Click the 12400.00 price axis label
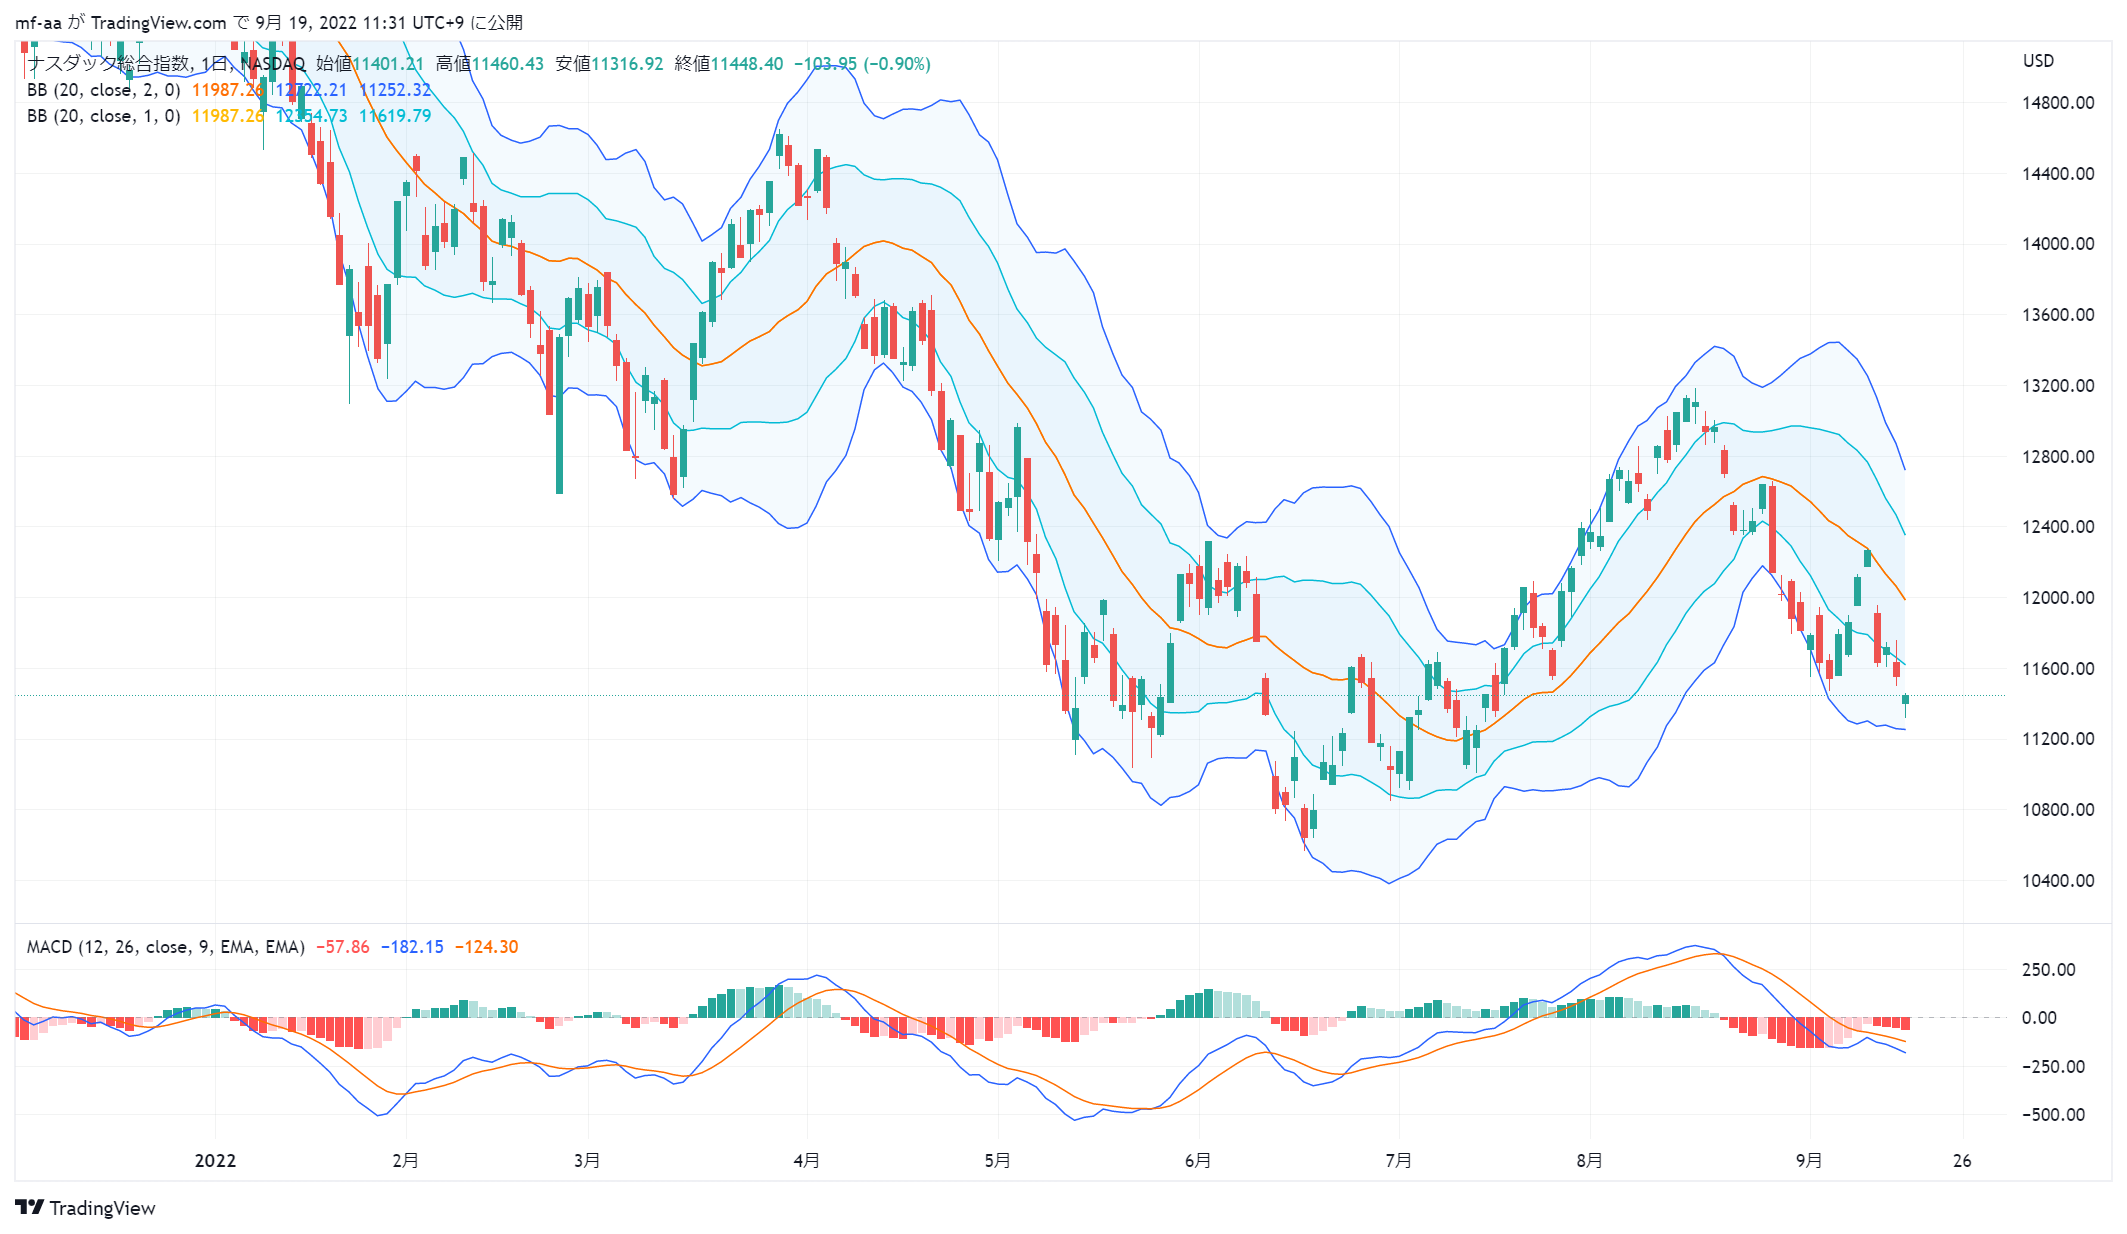The height and width of the screenshot is (1234, 2127). click(x=2058, y=527)
